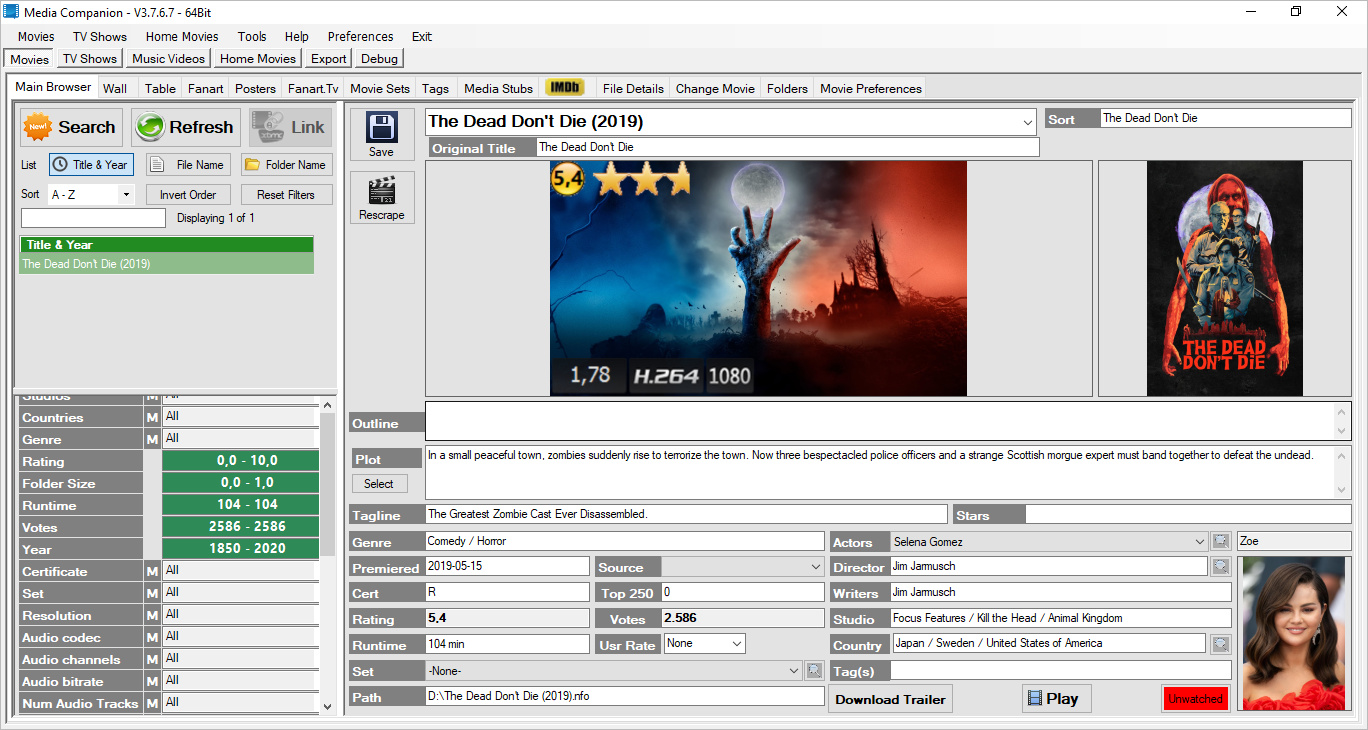Switch to the Fanart.Tv tab

(x=313, y=88)
